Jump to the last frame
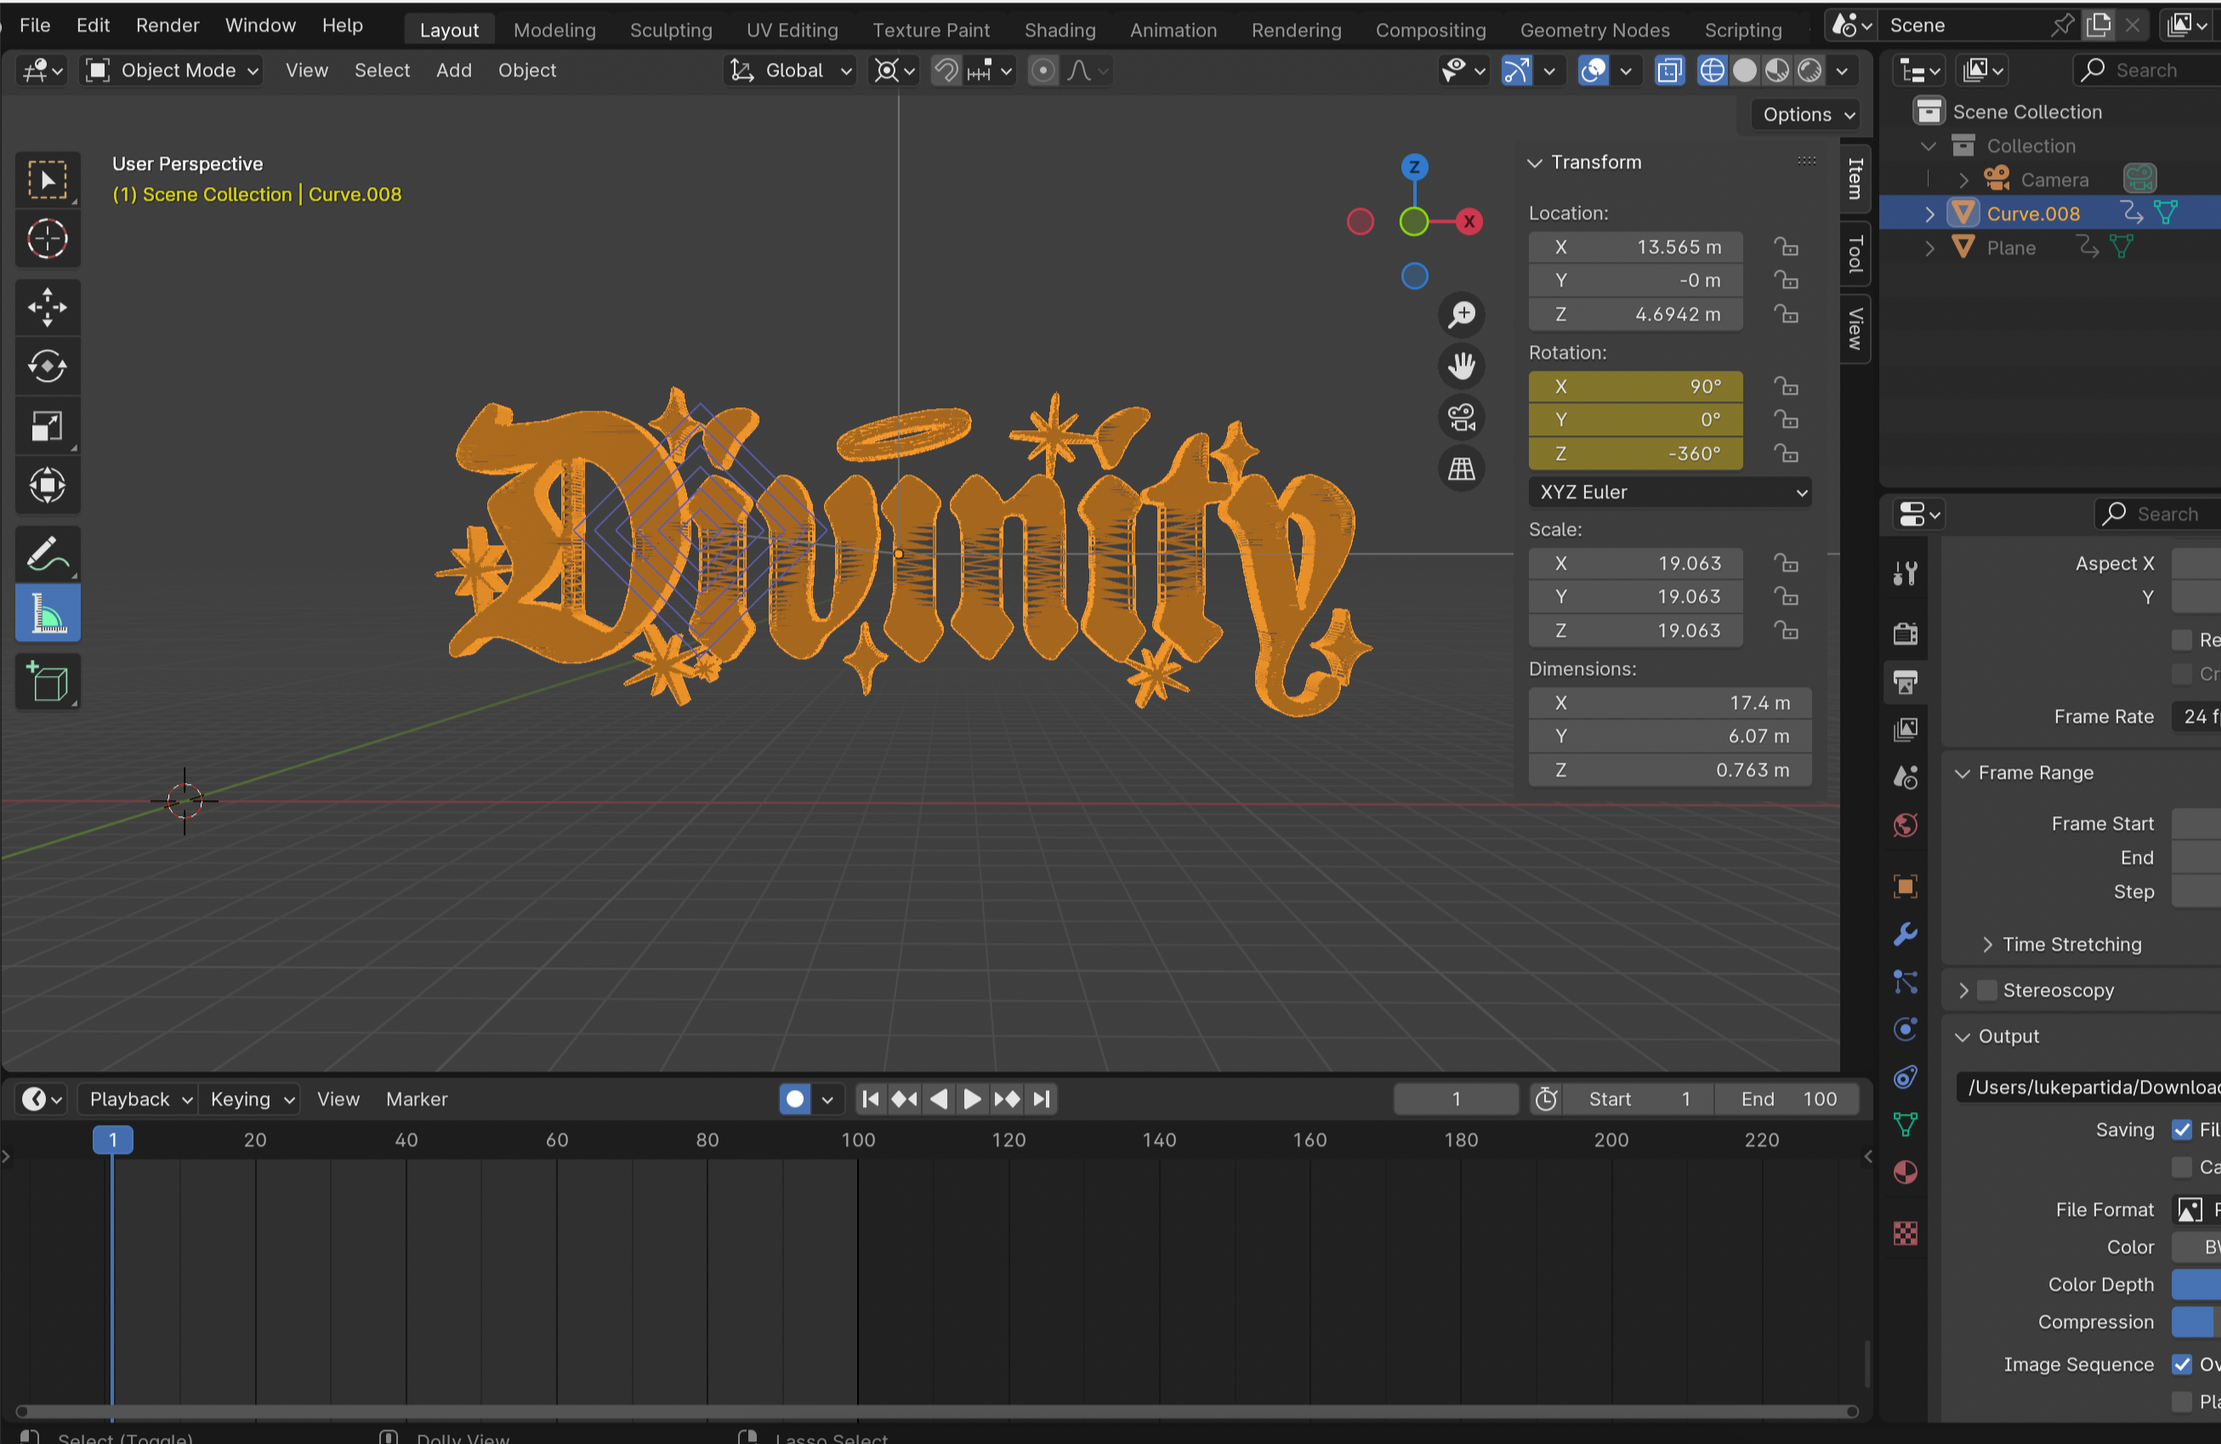Image resolution: width=2221 pixels, height=1444 pixels. (1041, 1099)
